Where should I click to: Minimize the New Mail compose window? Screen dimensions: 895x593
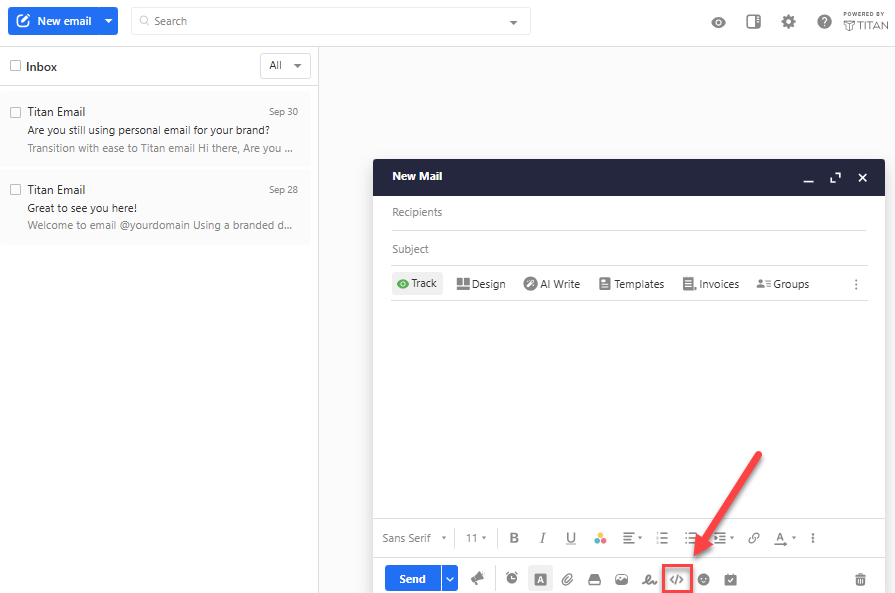point(808,179)
